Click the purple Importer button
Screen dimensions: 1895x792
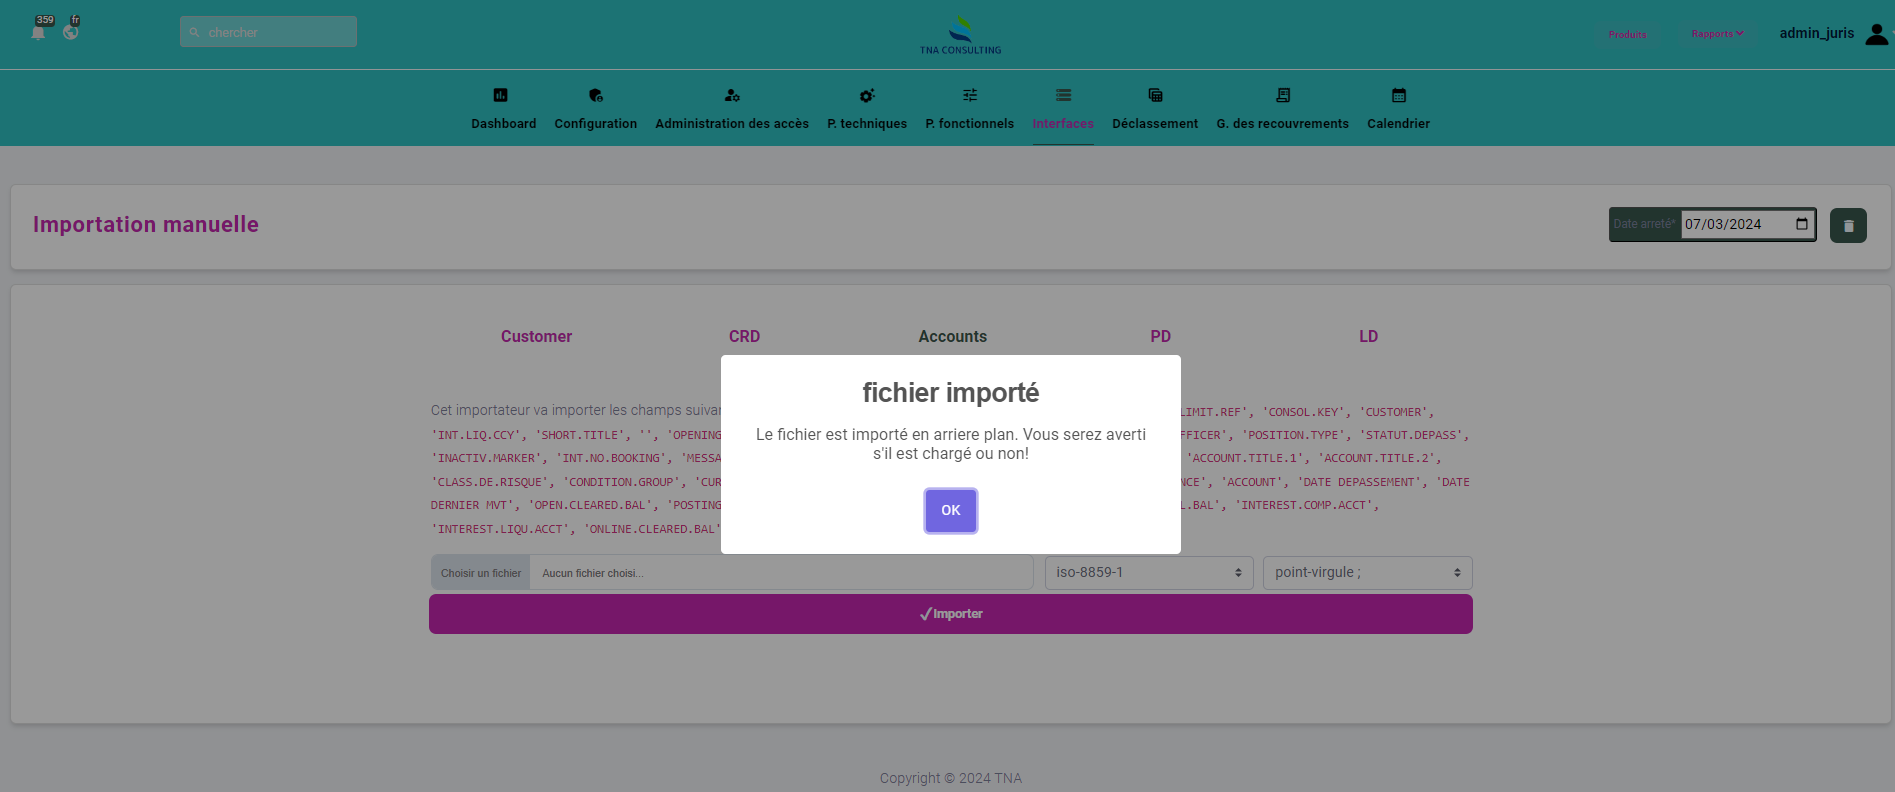[x=950, y=614]
